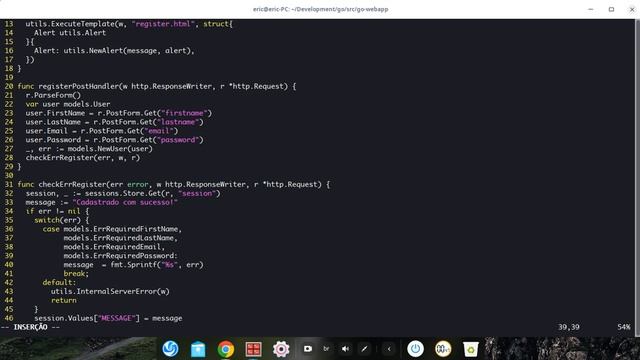
Task: Click the cursor position '39,39' in status line
Action: [569, 327]
